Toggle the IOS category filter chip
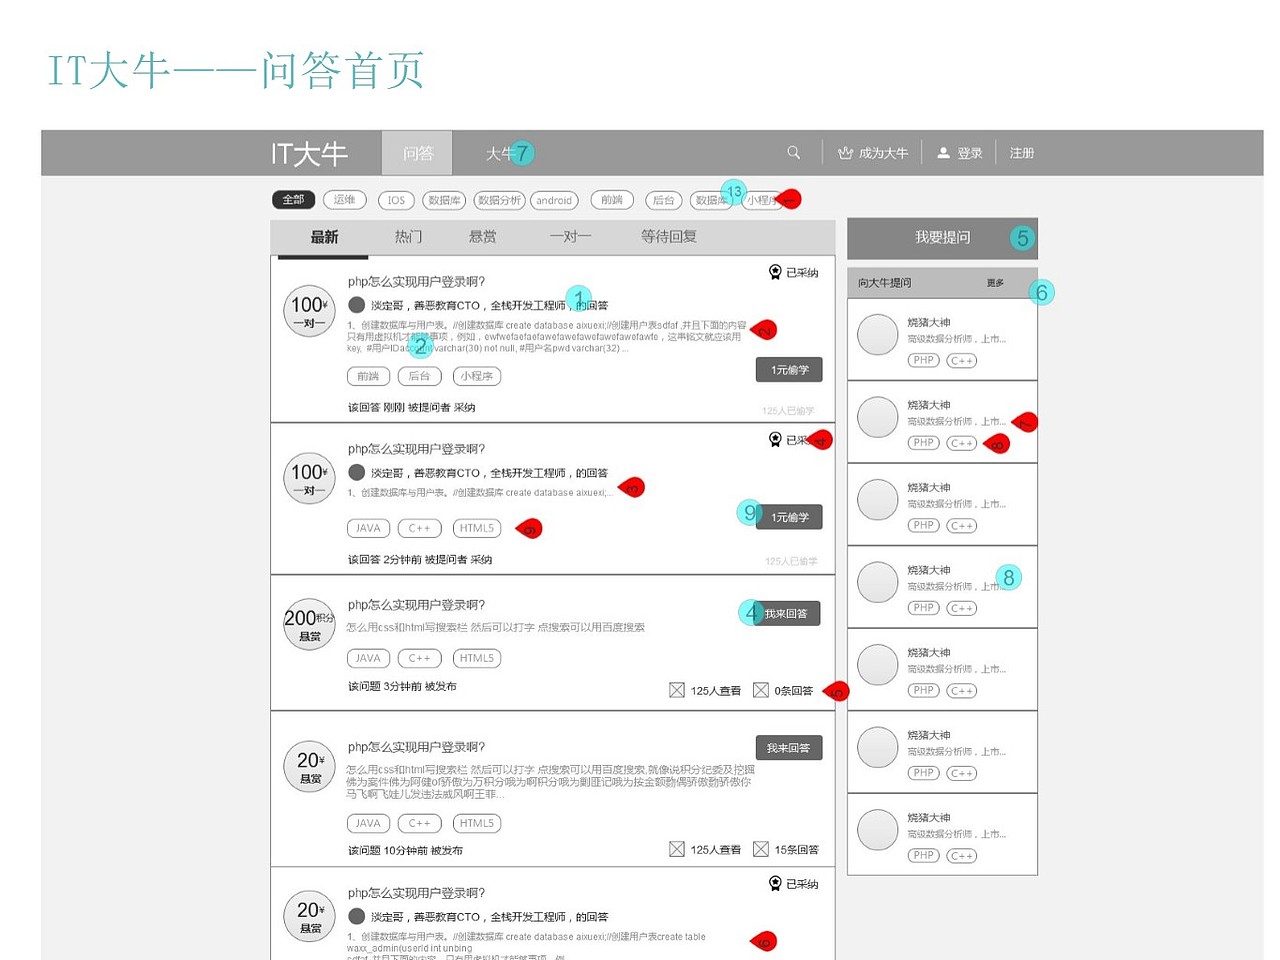Image resolution: width=1280 pixels, height=960 pixels. (x=395, y=200)
